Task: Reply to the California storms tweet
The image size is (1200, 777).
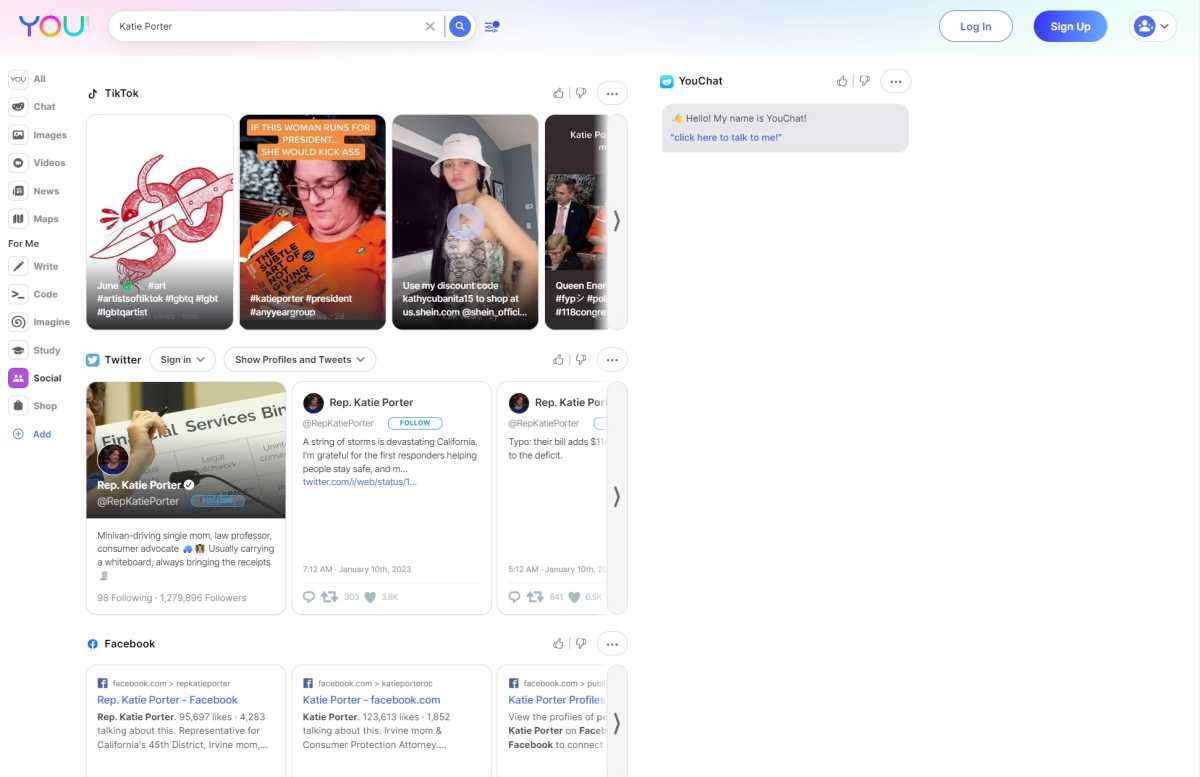Action: click(x=308, y=597)
